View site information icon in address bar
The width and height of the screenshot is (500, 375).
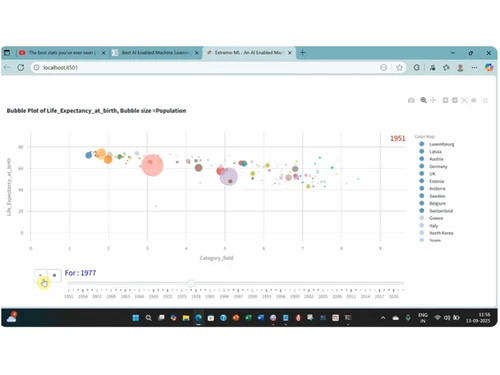[36, 67]
